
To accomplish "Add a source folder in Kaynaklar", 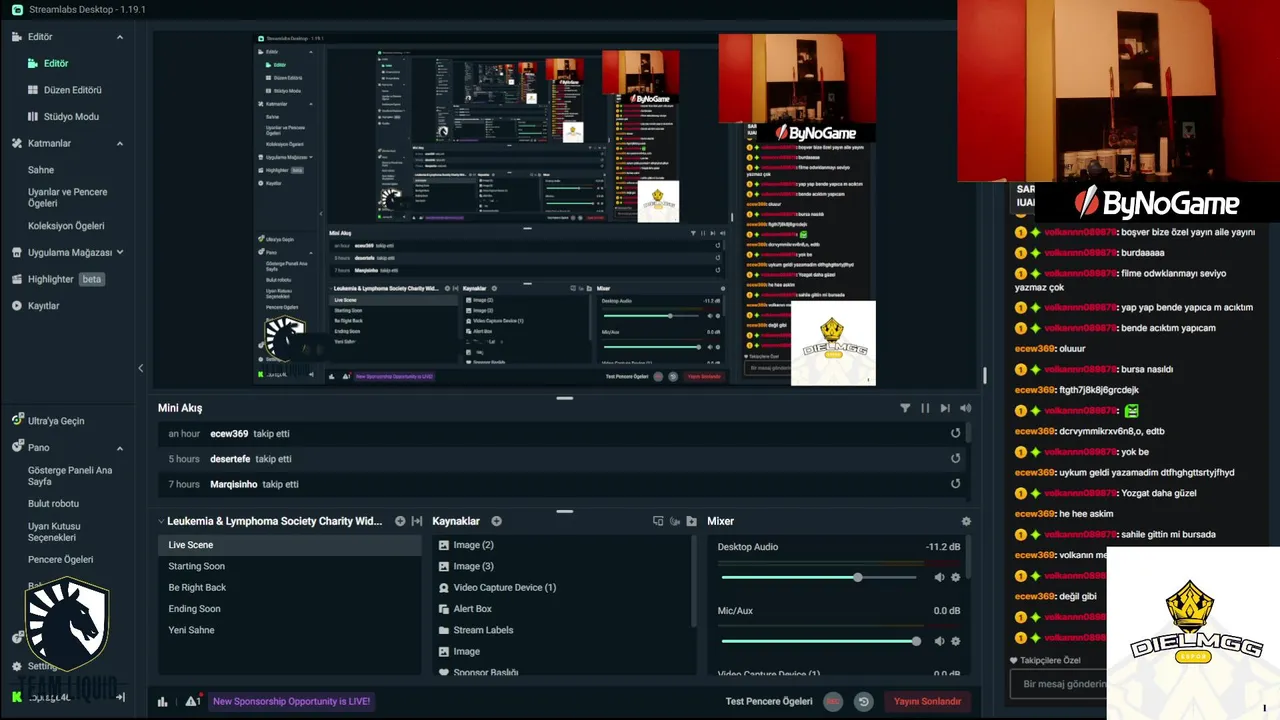I will [690, 521].
